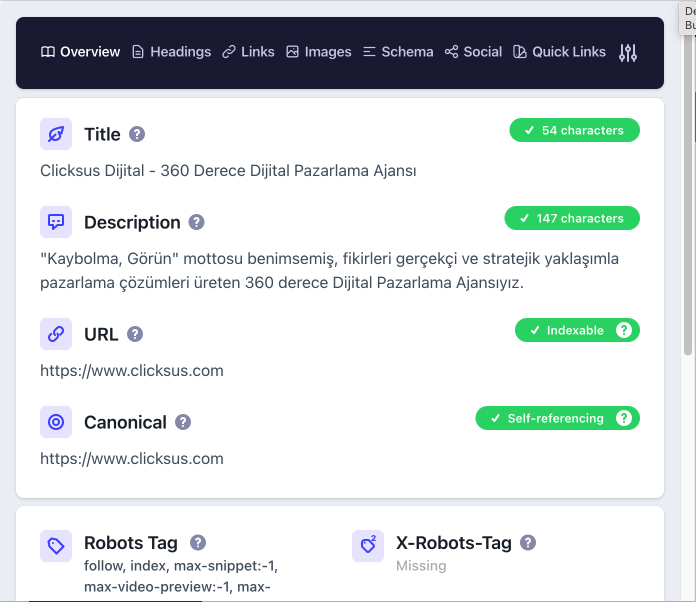
Task: Open the Overview tab
Action: pos(80,52)
